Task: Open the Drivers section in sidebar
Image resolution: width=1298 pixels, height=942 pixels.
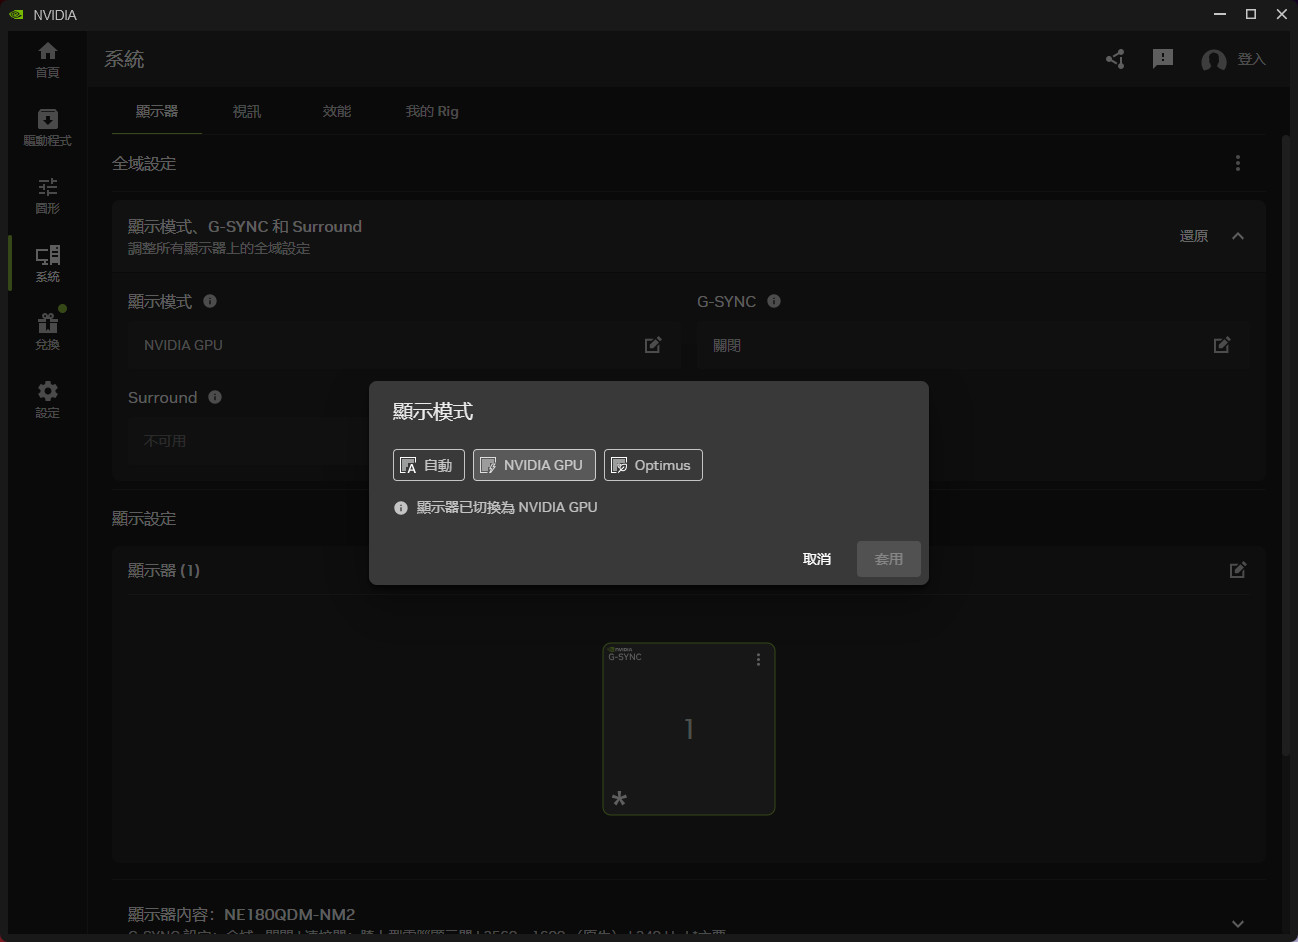Action: point(47,127)
